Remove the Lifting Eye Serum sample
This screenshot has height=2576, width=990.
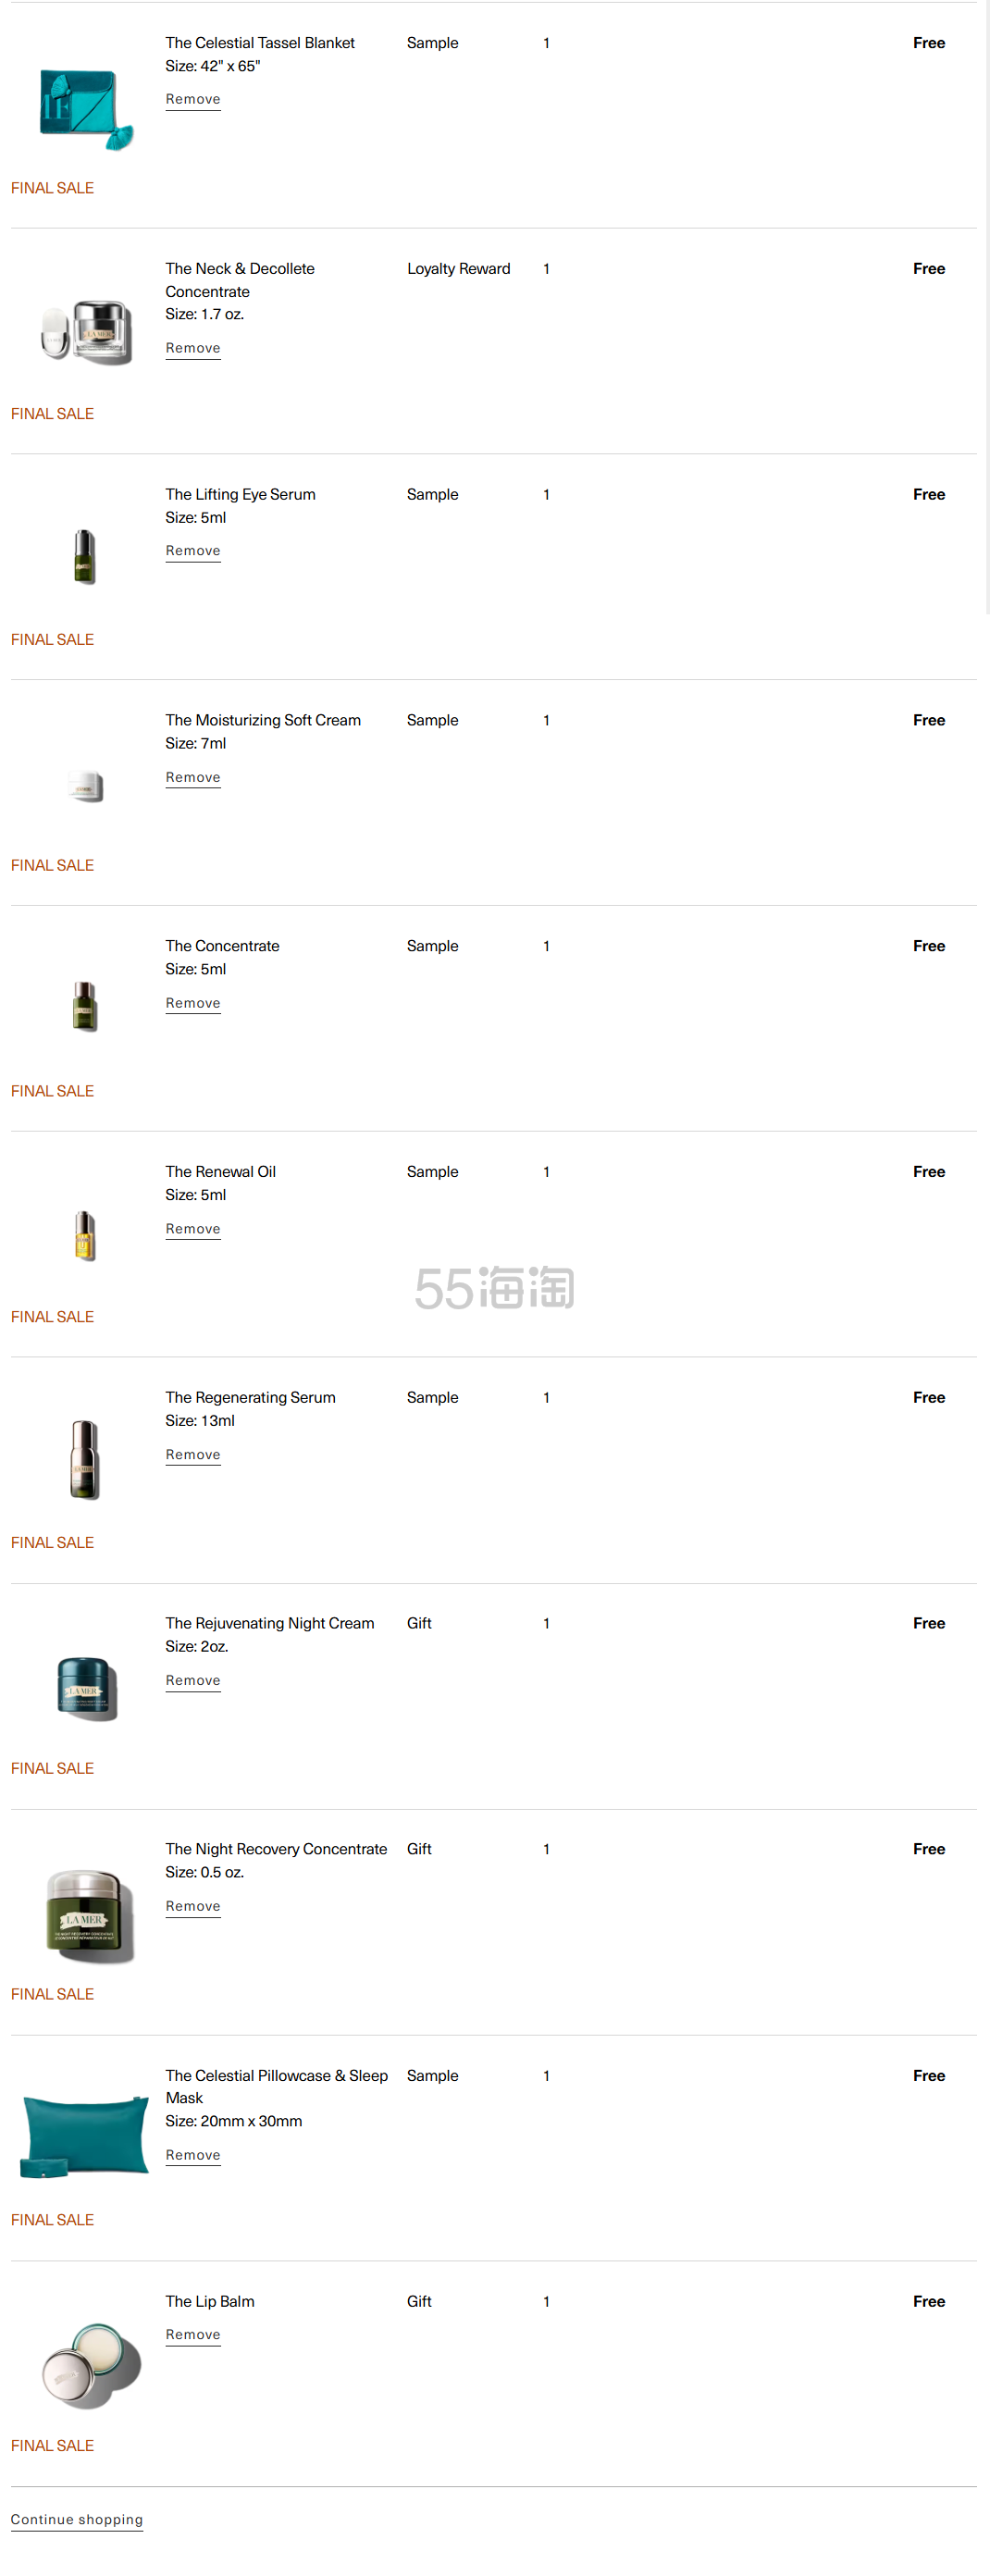pyautogui.click(x=193, y=551)
